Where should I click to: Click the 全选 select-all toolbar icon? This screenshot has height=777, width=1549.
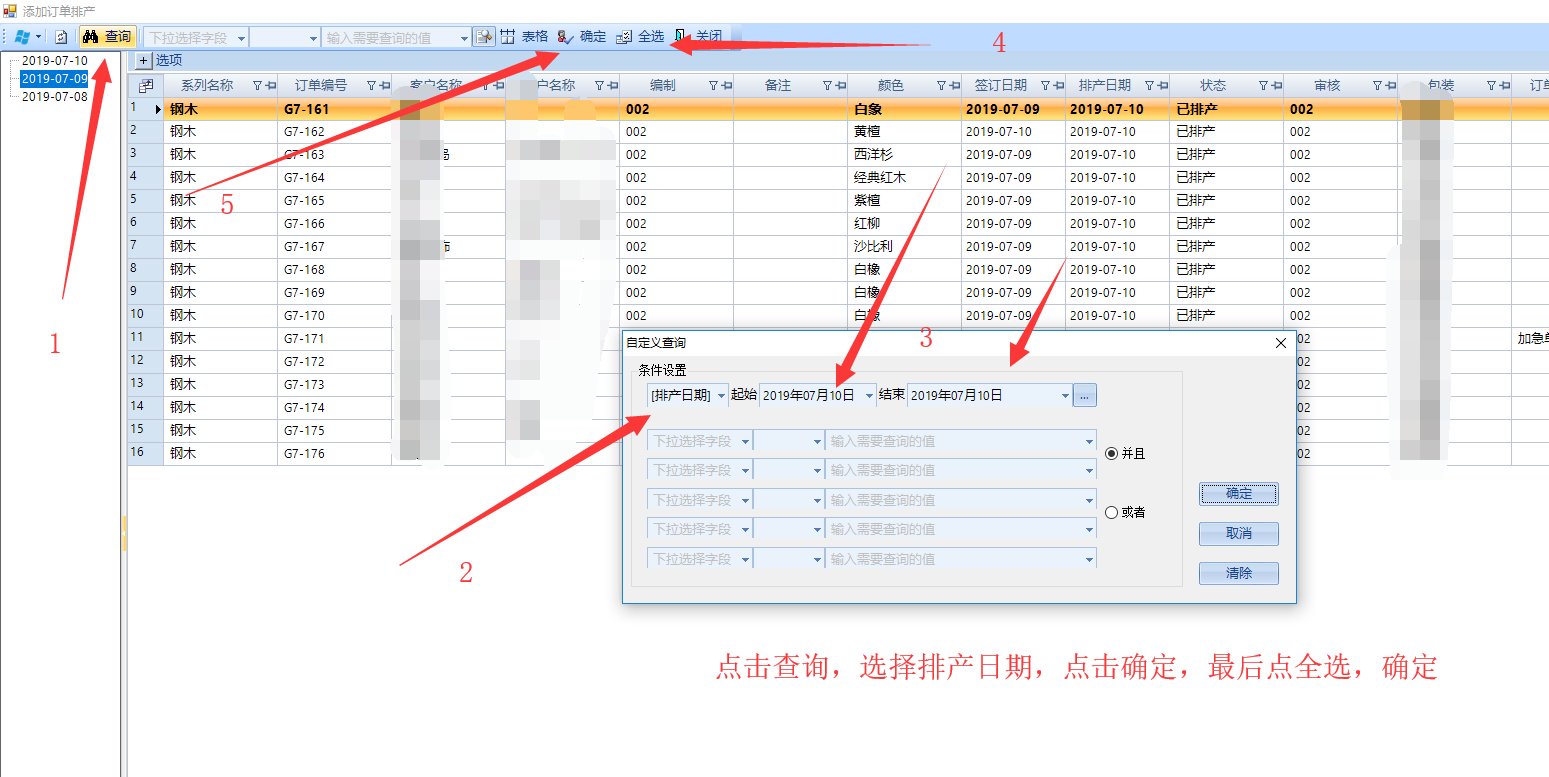(x=624, y=37)
